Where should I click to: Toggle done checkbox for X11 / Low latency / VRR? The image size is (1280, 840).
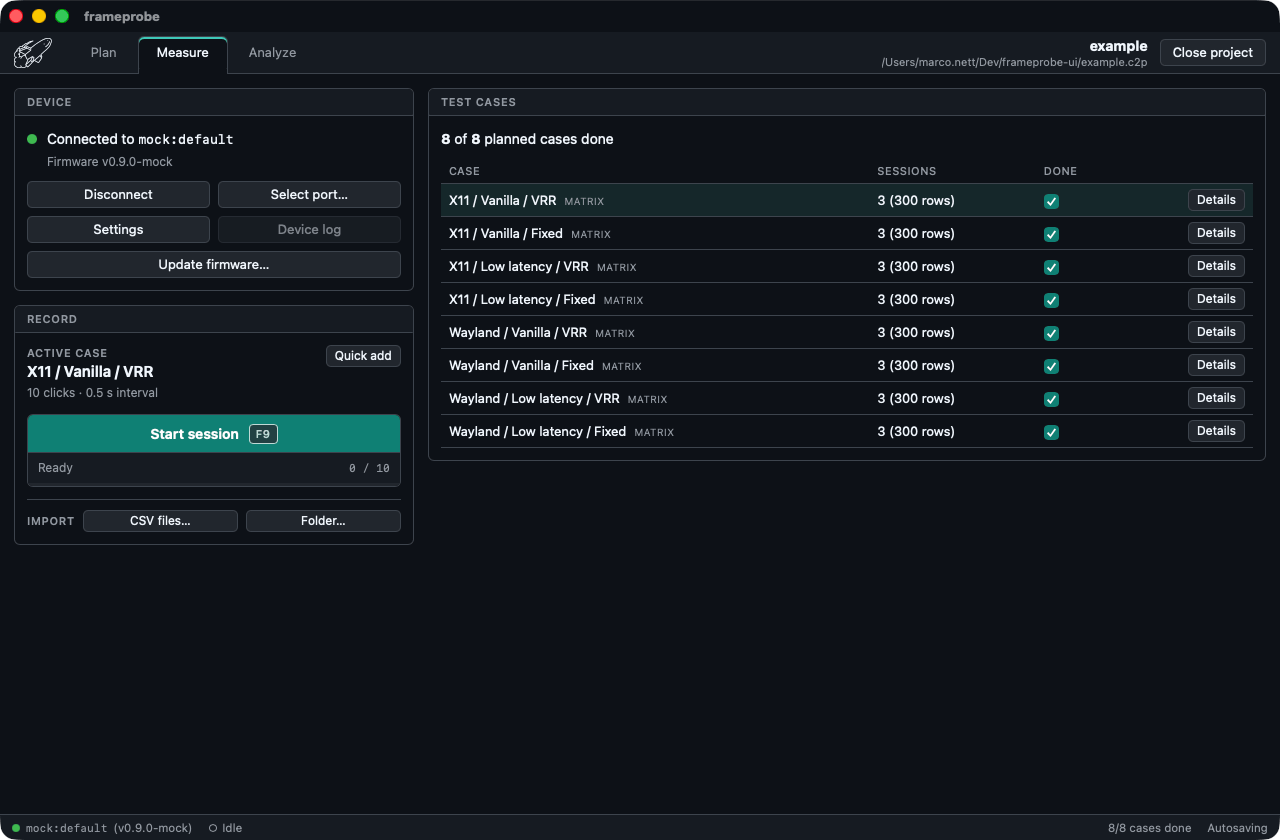[1051, 267]
